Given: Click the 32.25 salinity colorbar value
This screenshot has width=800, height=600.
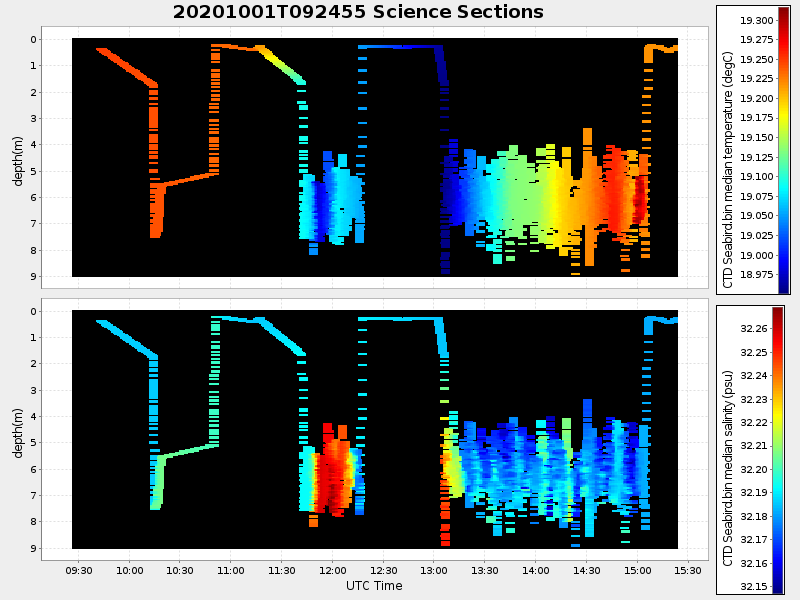Looking at the screenshot, I should [x=754, y=353].
